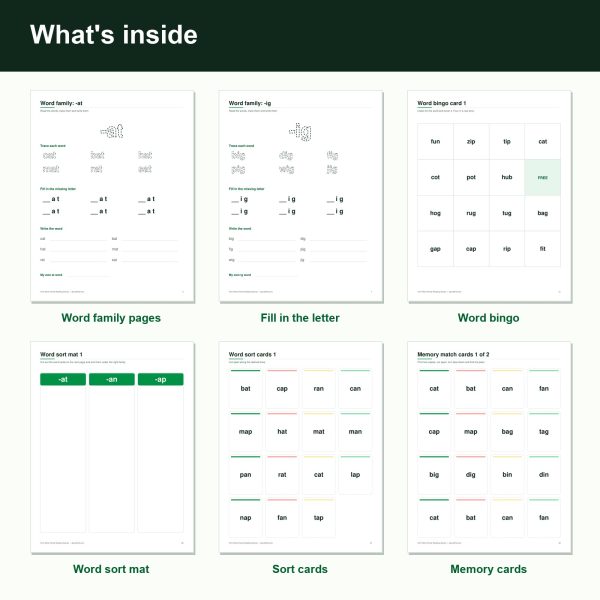
Task: Click the "hat" card on Word sort cards
Action: pos(282,432)
